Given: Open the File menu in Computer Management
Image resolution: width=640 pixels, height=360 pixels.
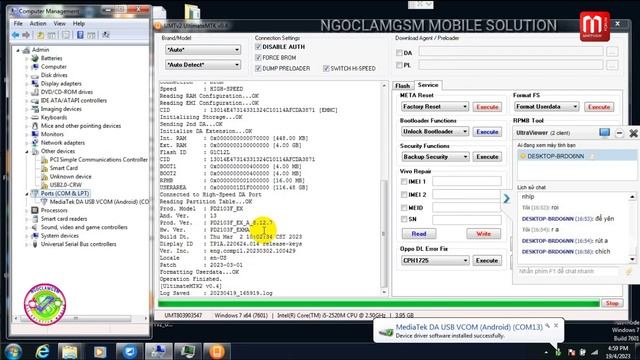Looking at the screenshot, I should click(18, 24).
